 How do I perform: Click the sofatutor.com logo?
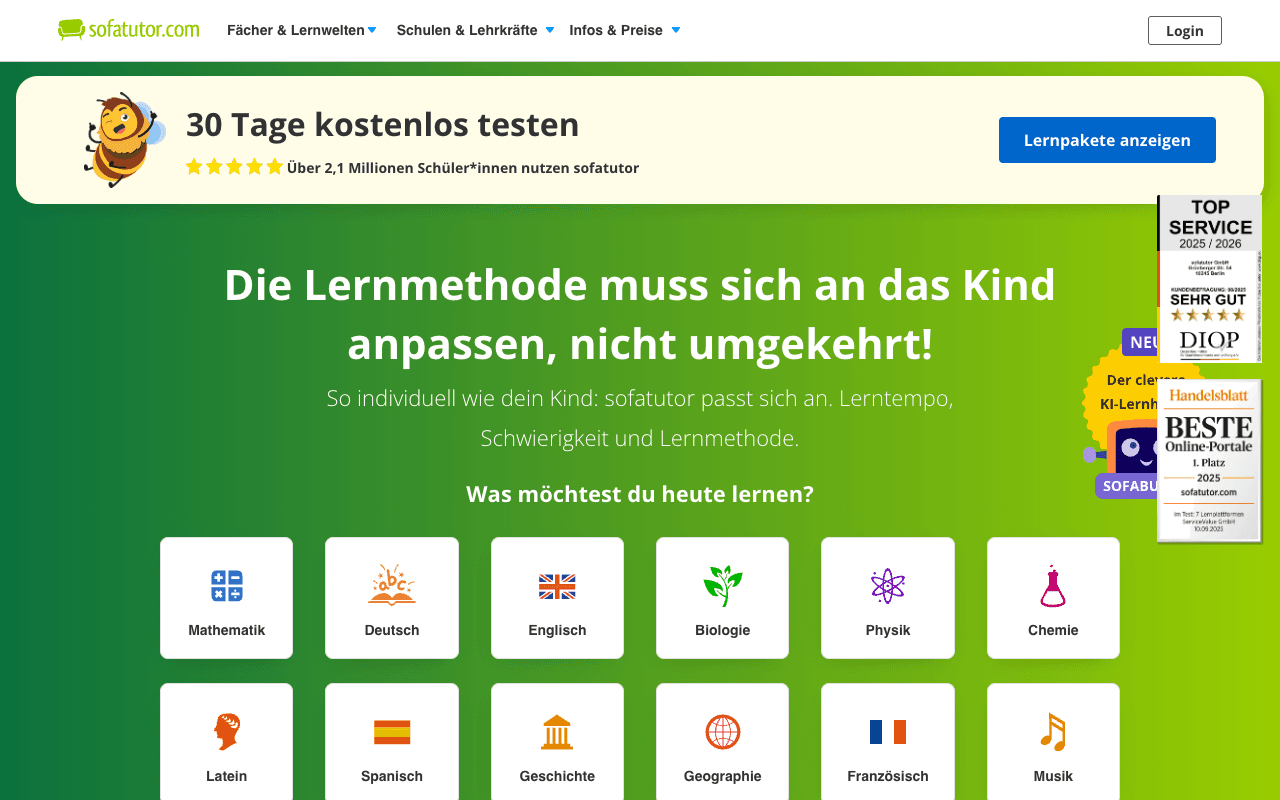[129, 30]
